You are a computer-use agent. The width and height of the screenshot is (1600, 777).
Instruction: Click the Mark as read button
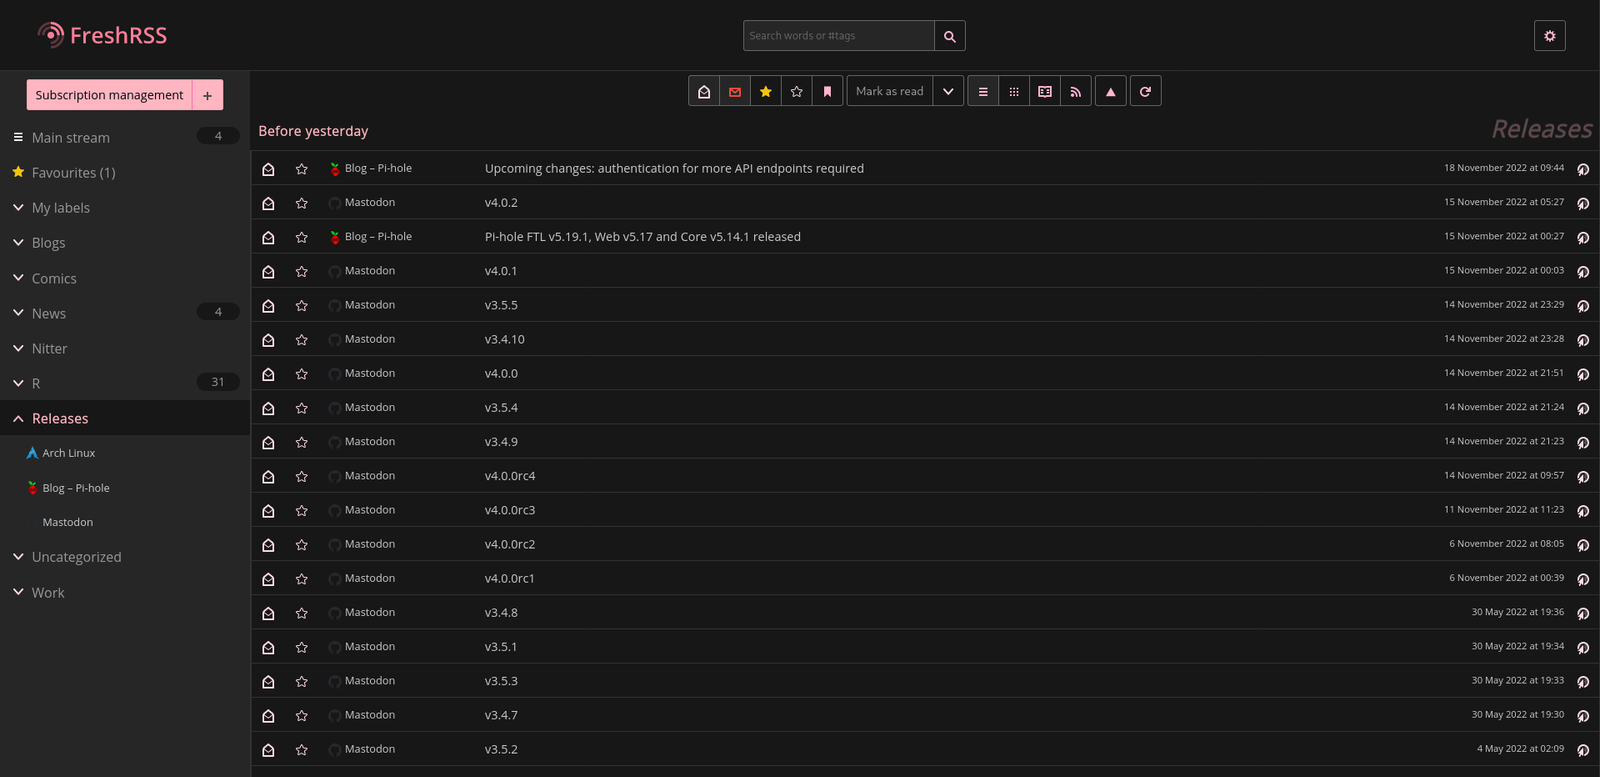coord(889,92)
